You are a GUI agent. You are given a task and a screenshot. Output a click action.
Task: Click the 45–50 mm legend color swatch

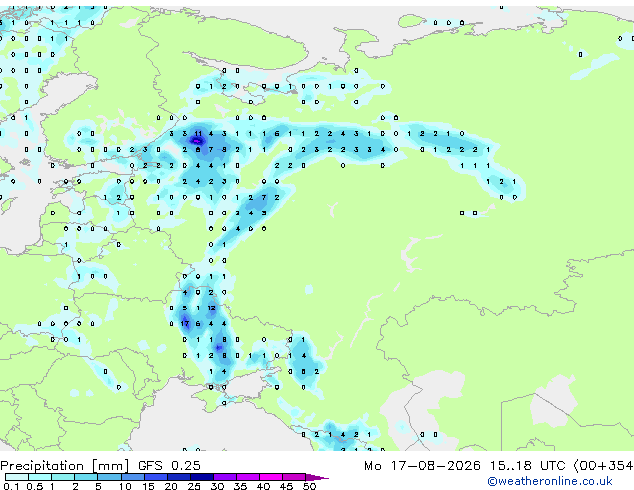pos(294,477)
